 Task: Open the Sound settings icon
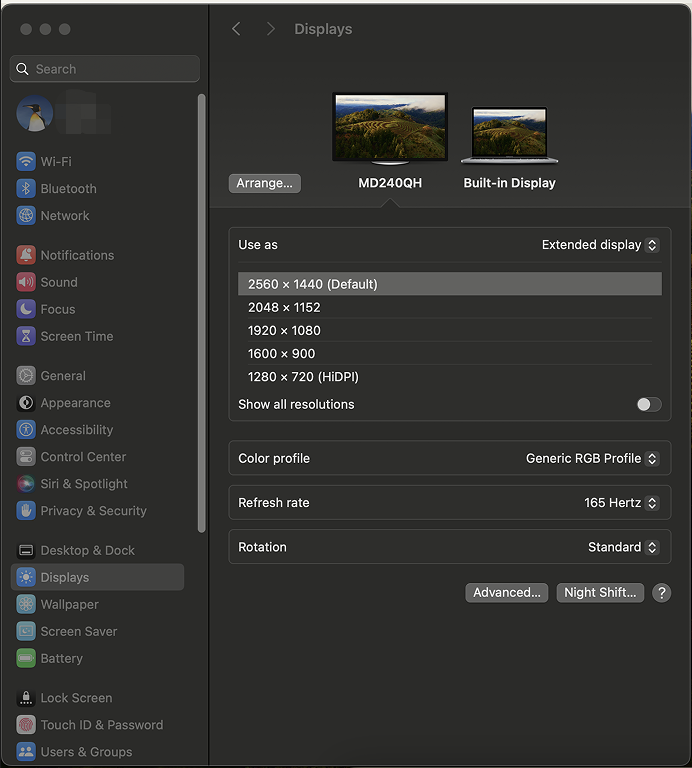click(x=26, y=282)
